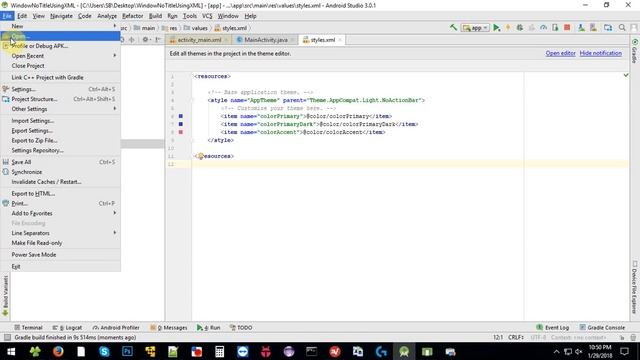The width and height of the screenshot is (640, 360).
Task: Start the Debug app bug icon
Action: click(520, 27)
